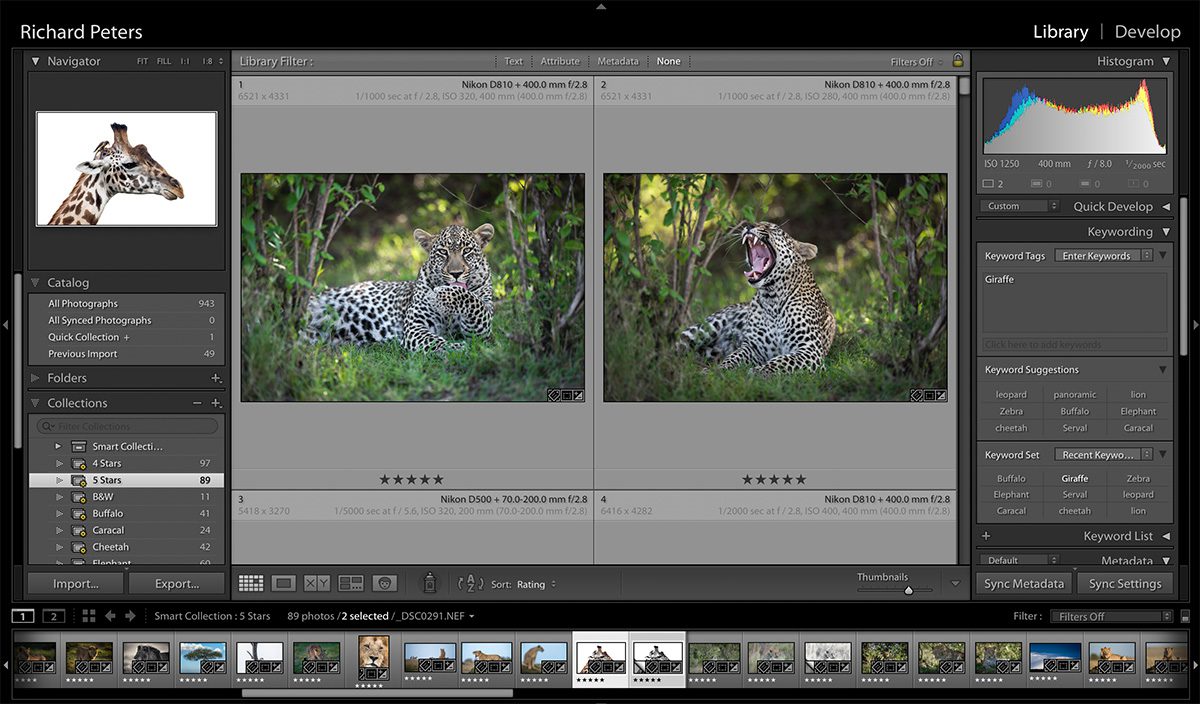Set Navigator zoom to FIT

142,62
